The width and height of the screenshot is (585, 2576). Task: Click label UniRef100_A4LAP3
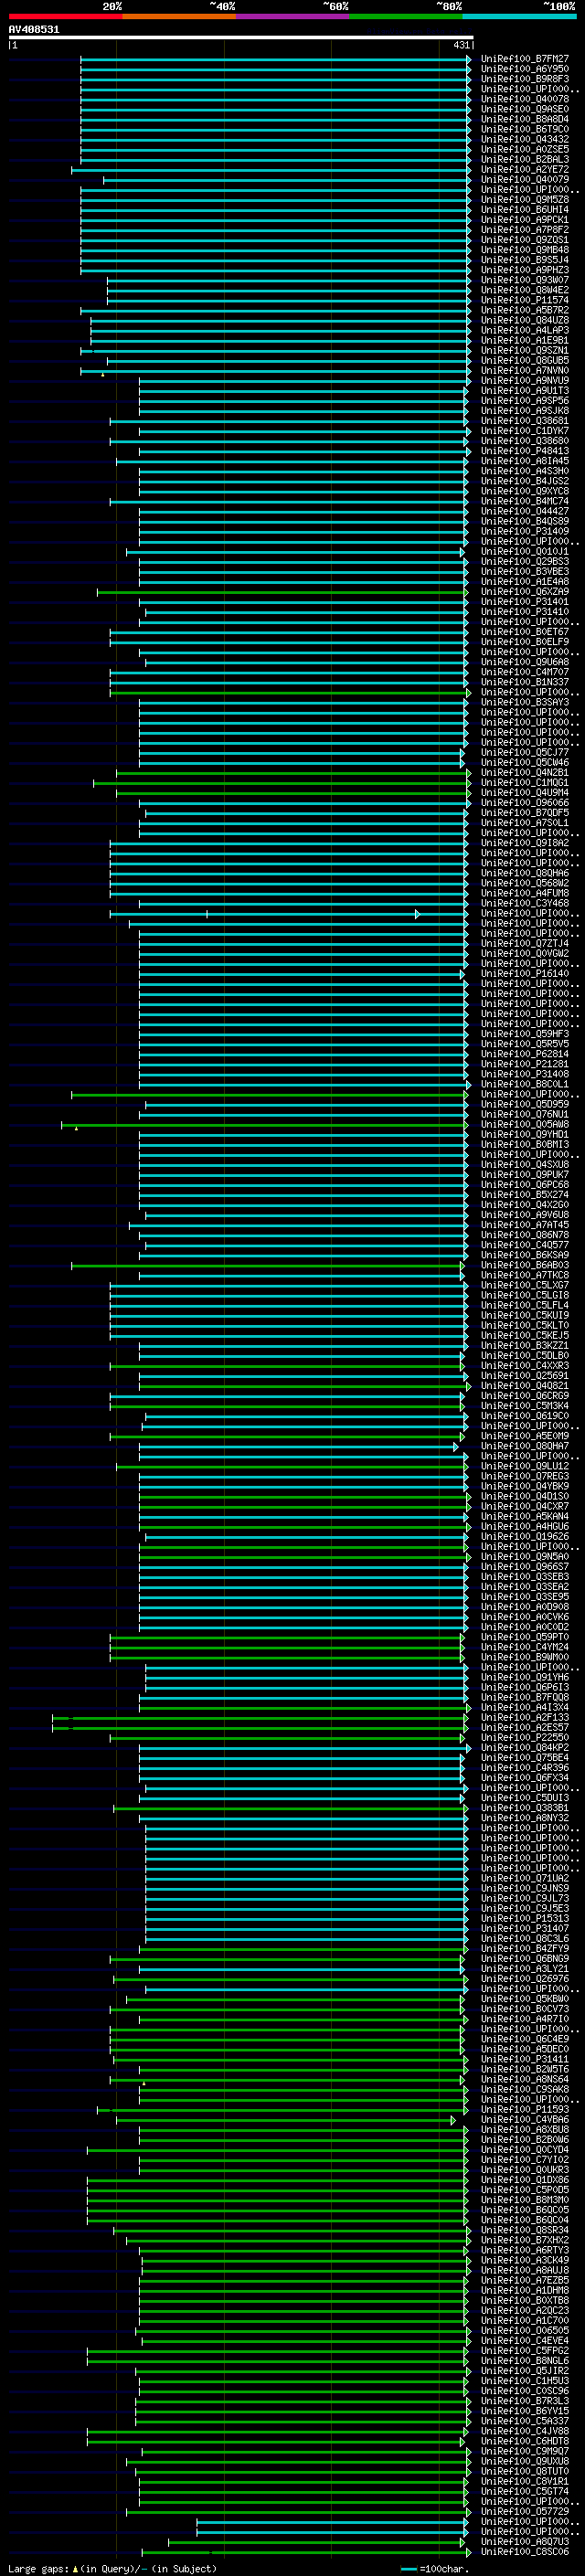(x=525, y=330)
